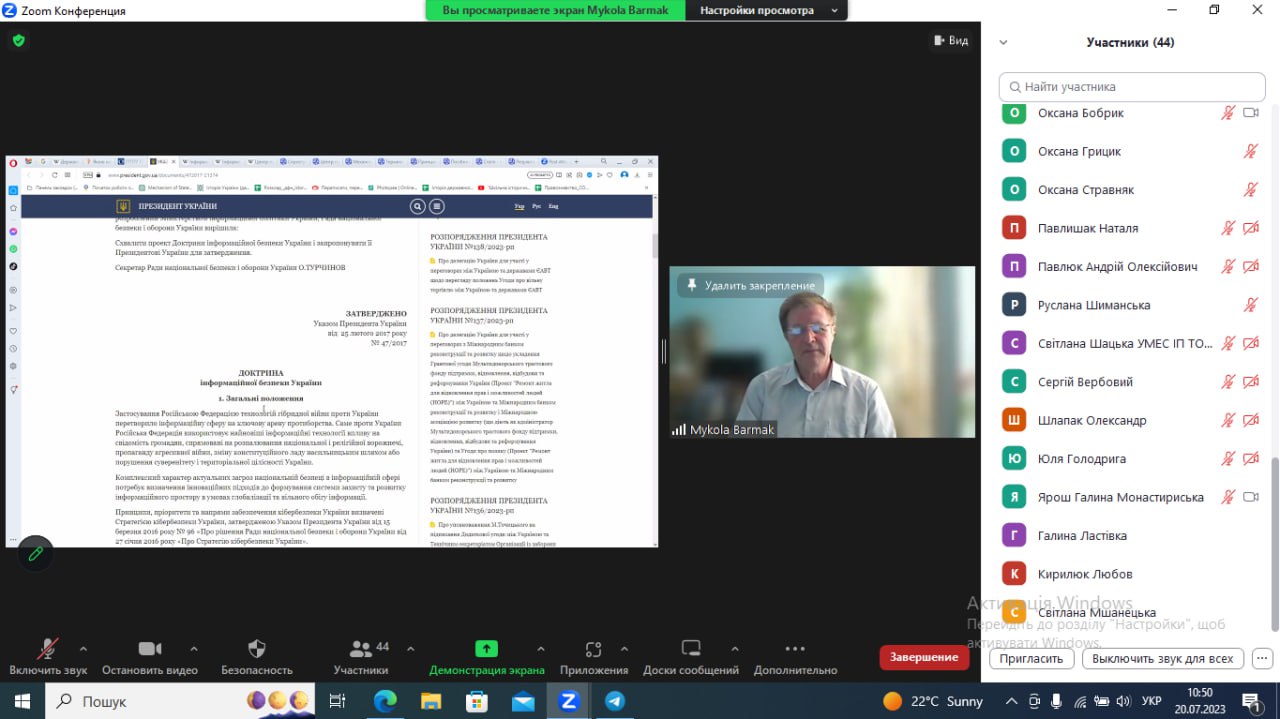Click Оксана Бобрик's muted microphone icon
Screen dimensions: 1280x719
pyautogui.click(x=1228, y=113)
